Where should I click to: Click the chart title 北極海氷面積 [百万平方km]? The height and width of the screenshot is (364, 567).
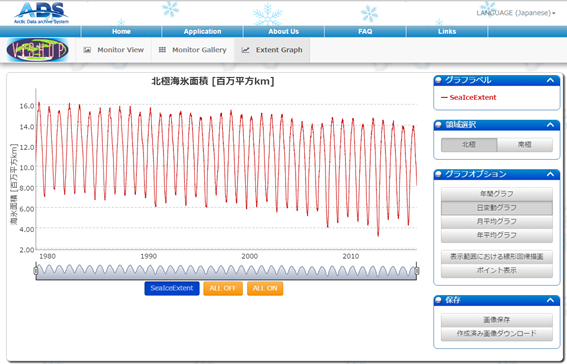[x=213, y=81]
